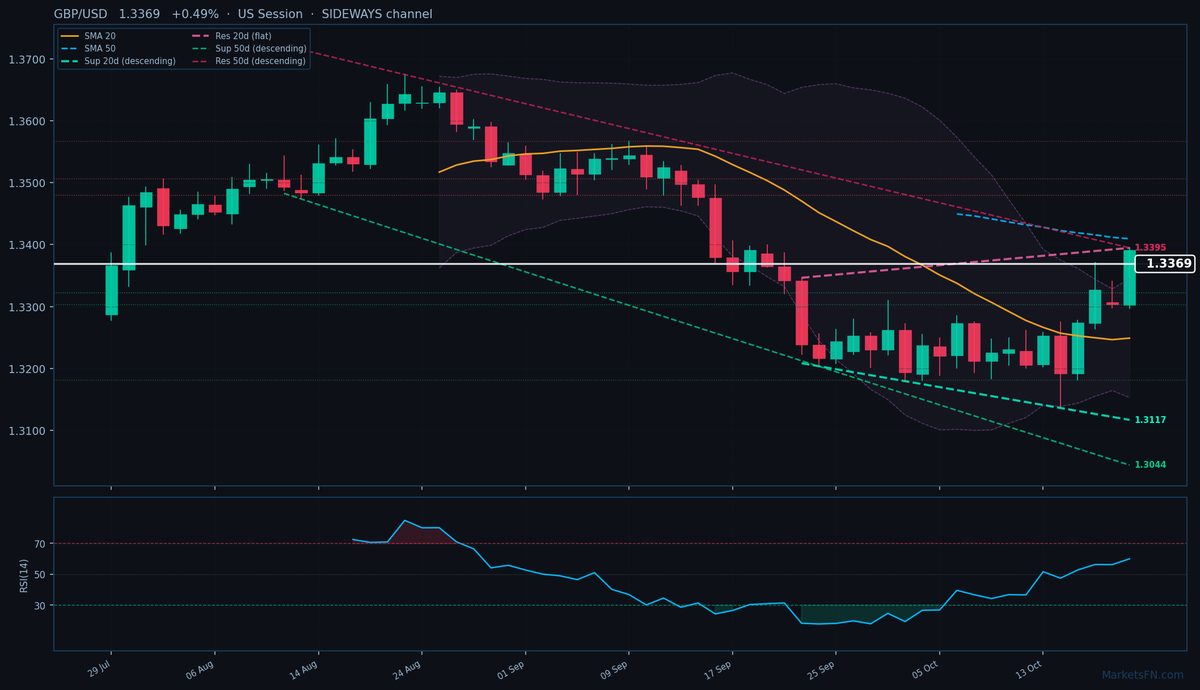Click the 1.3100 price axis label

(x=28, y=431)
